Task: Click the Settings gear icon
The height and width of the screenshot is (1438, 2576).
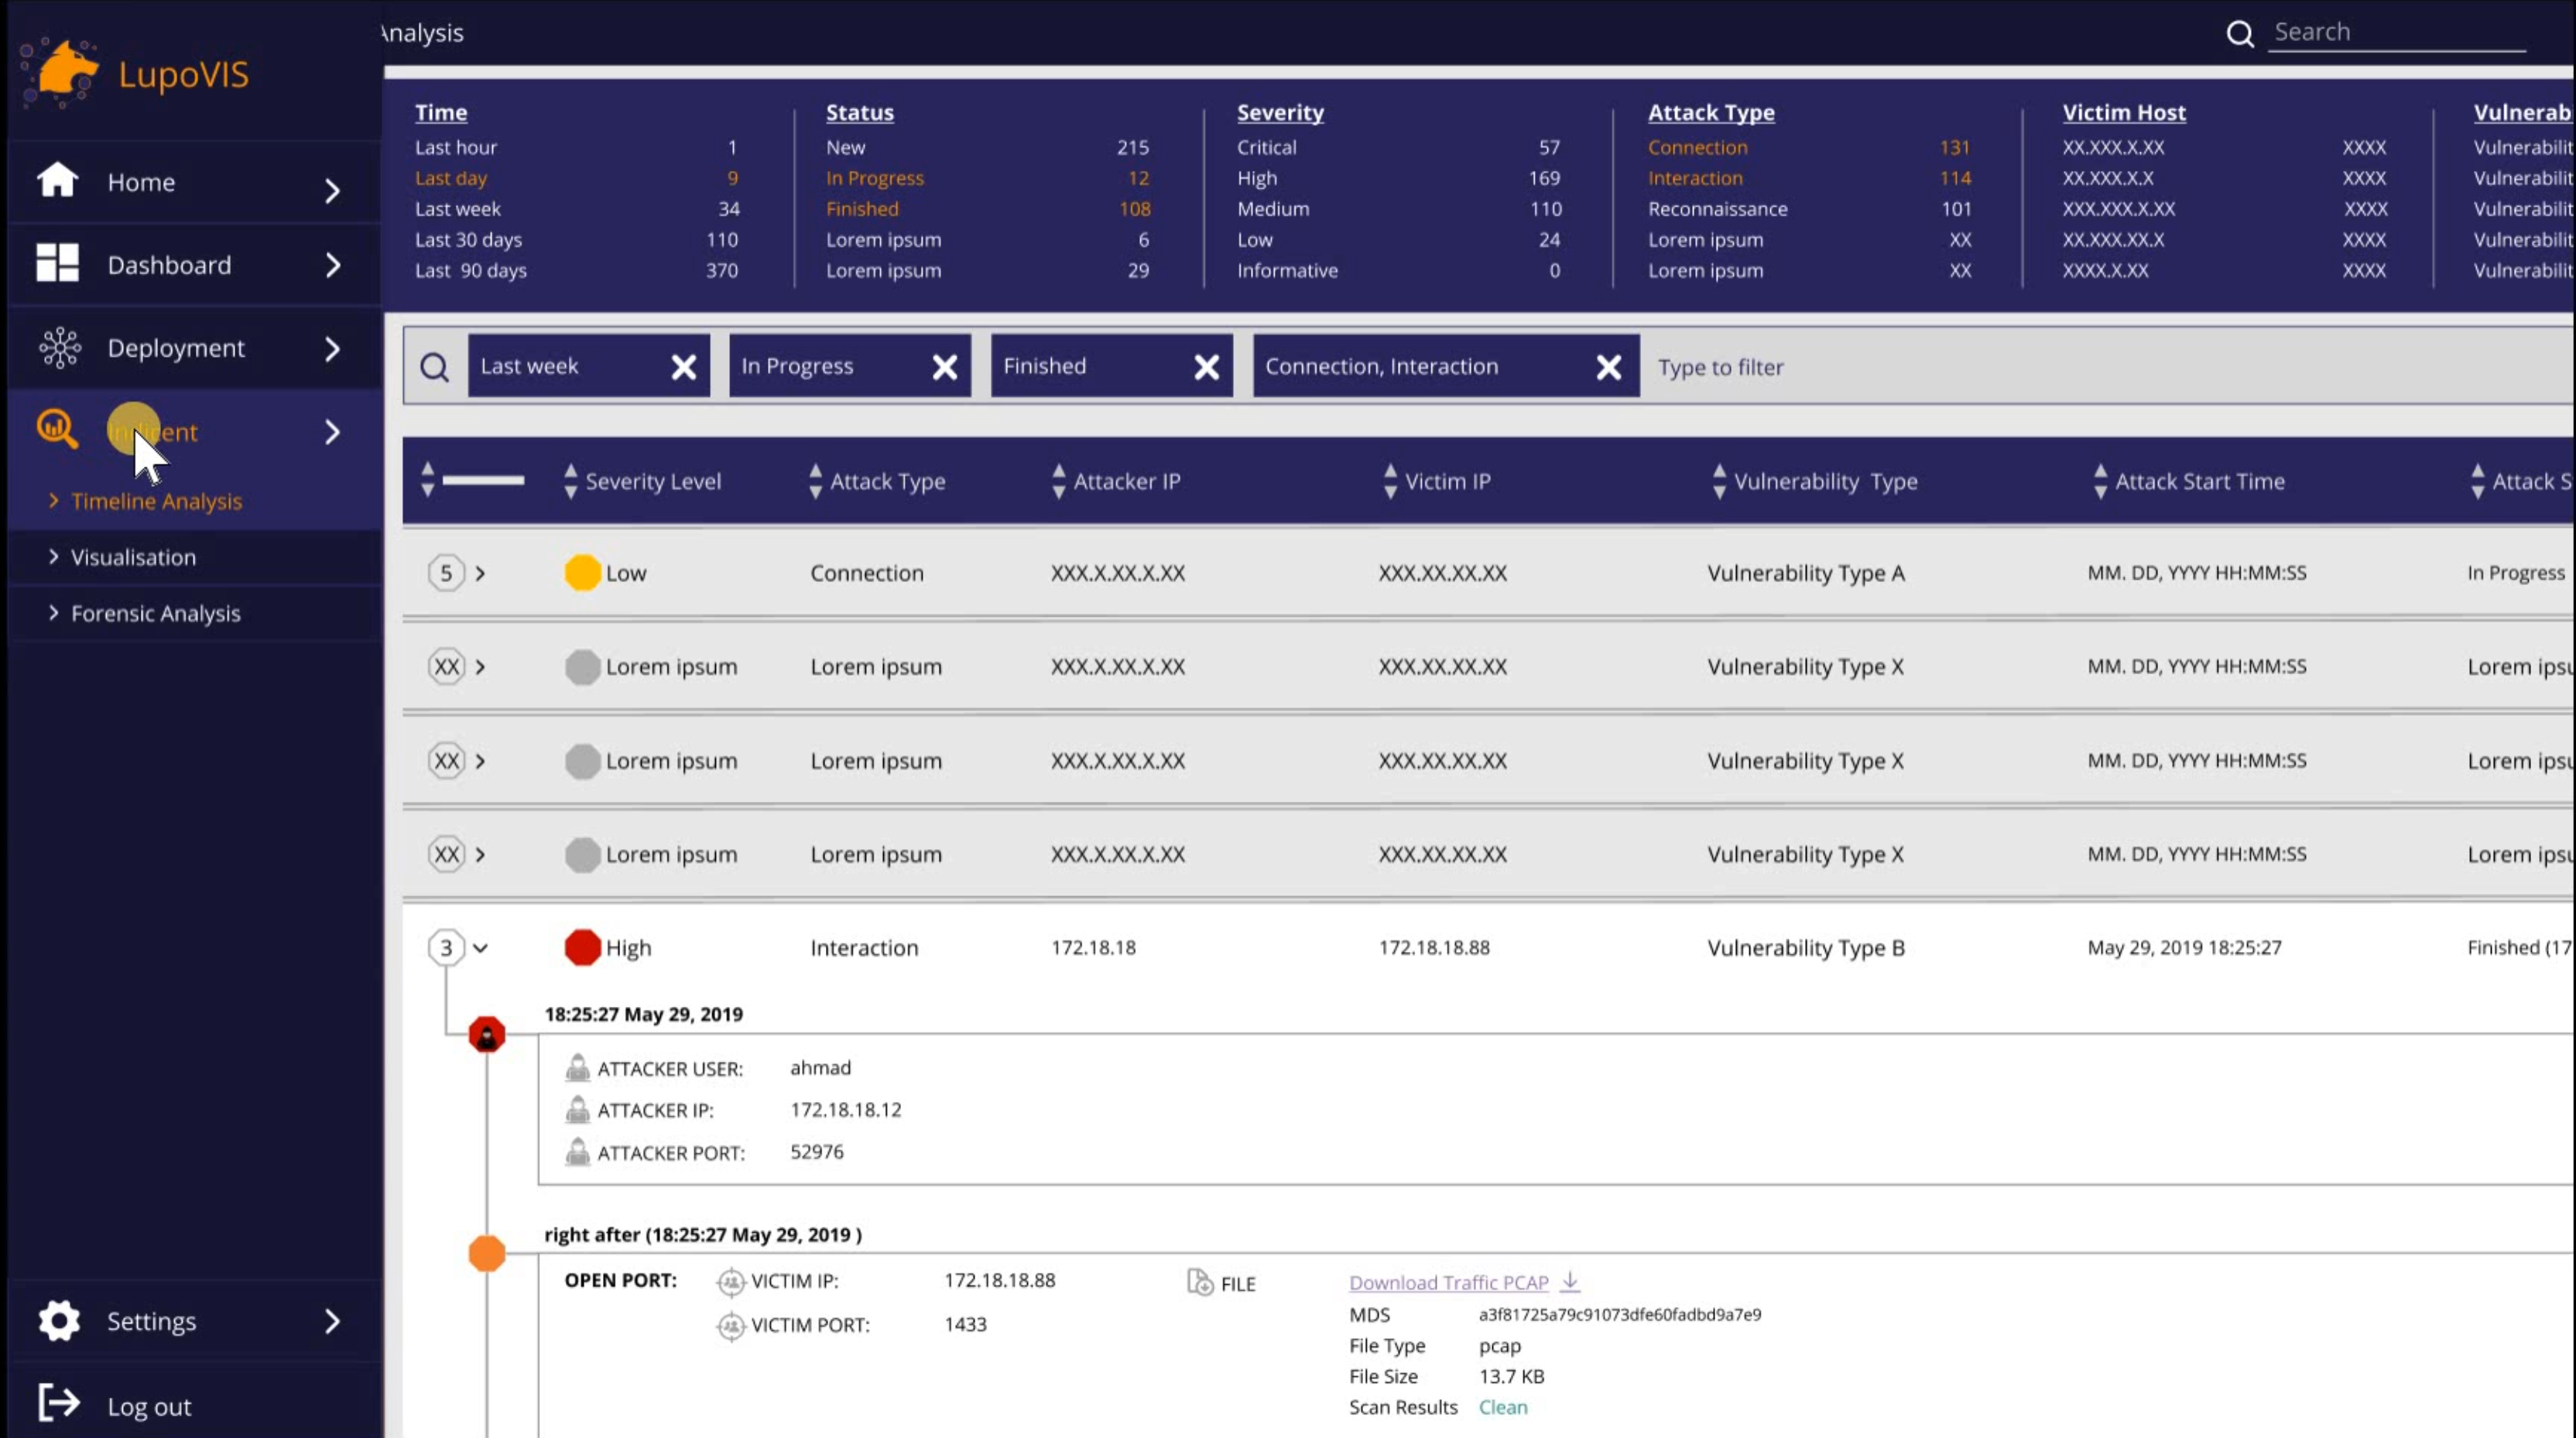Action: (x=59, y=1321)
